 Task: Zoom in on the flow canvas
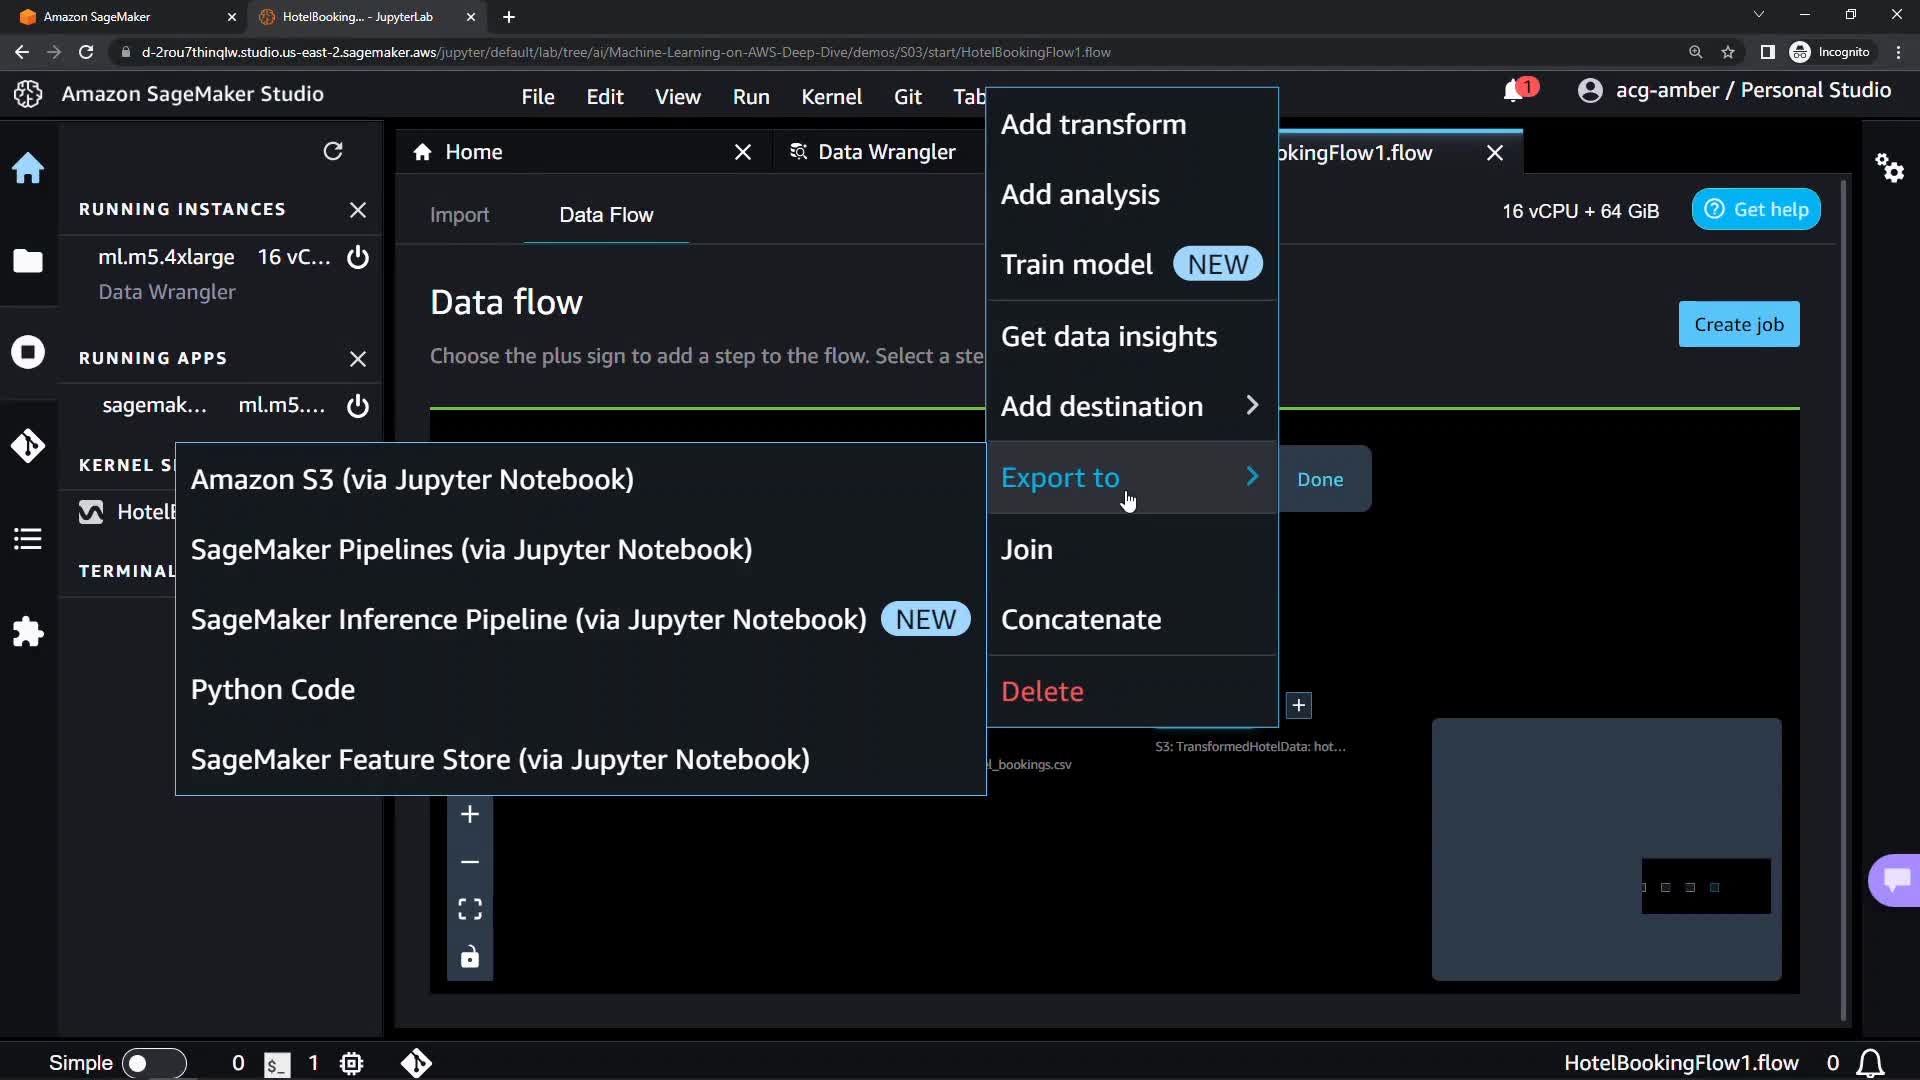pos(470,815)
